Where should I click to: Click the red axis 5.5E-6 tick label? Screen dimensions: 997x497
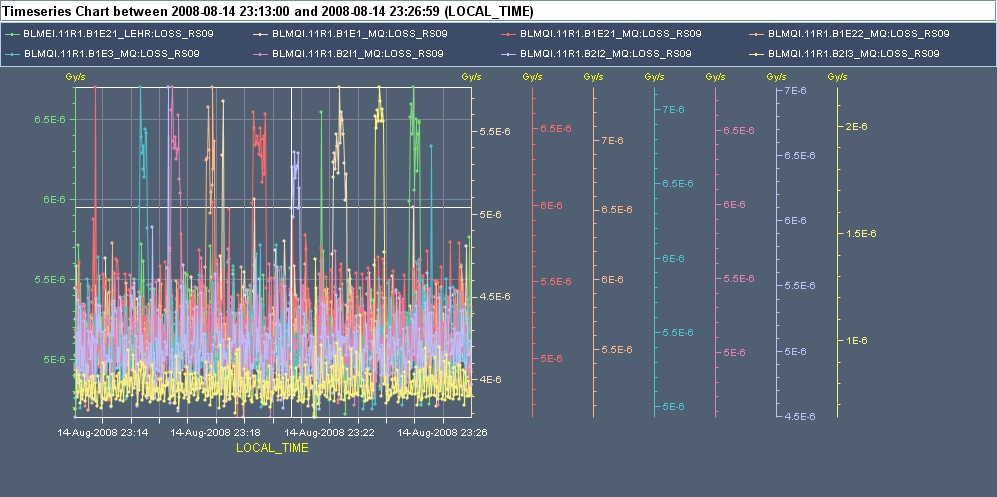(556, 282)
